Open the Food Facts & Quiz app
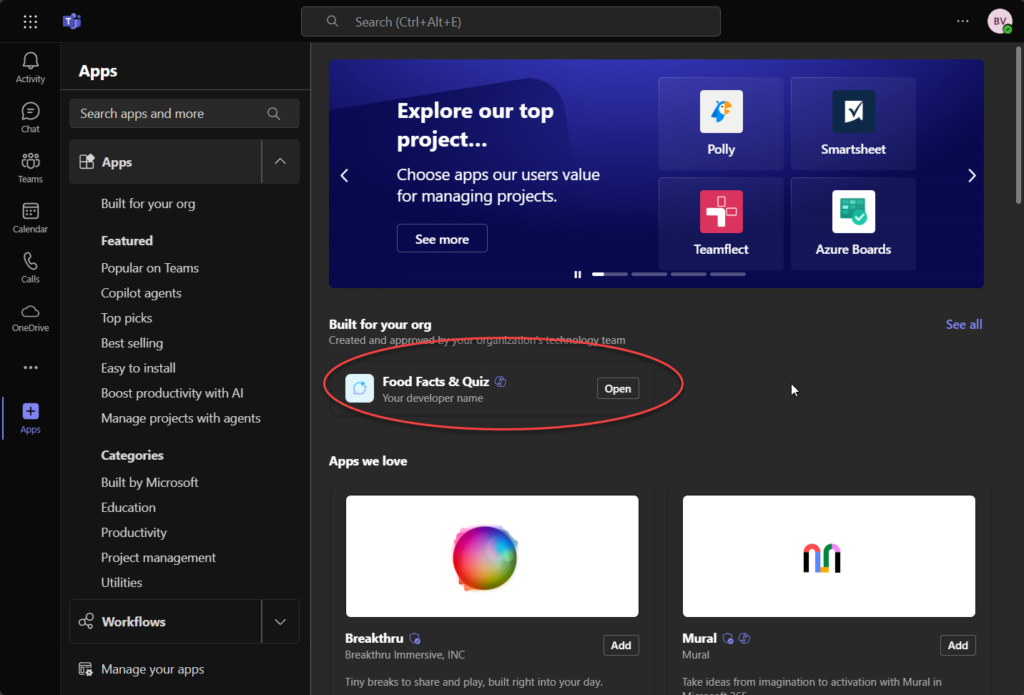The height and width of the screenshot is (695, 1024). (618, 389)
